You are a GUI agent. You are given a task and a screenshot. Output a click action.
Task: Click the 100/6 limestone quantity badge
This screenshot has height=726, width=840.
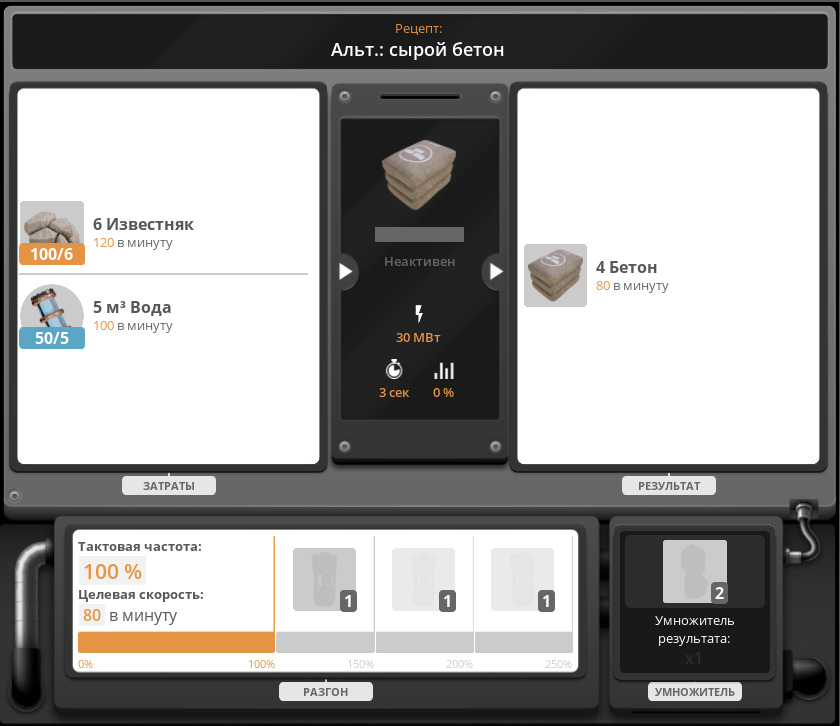coord(52,254)
